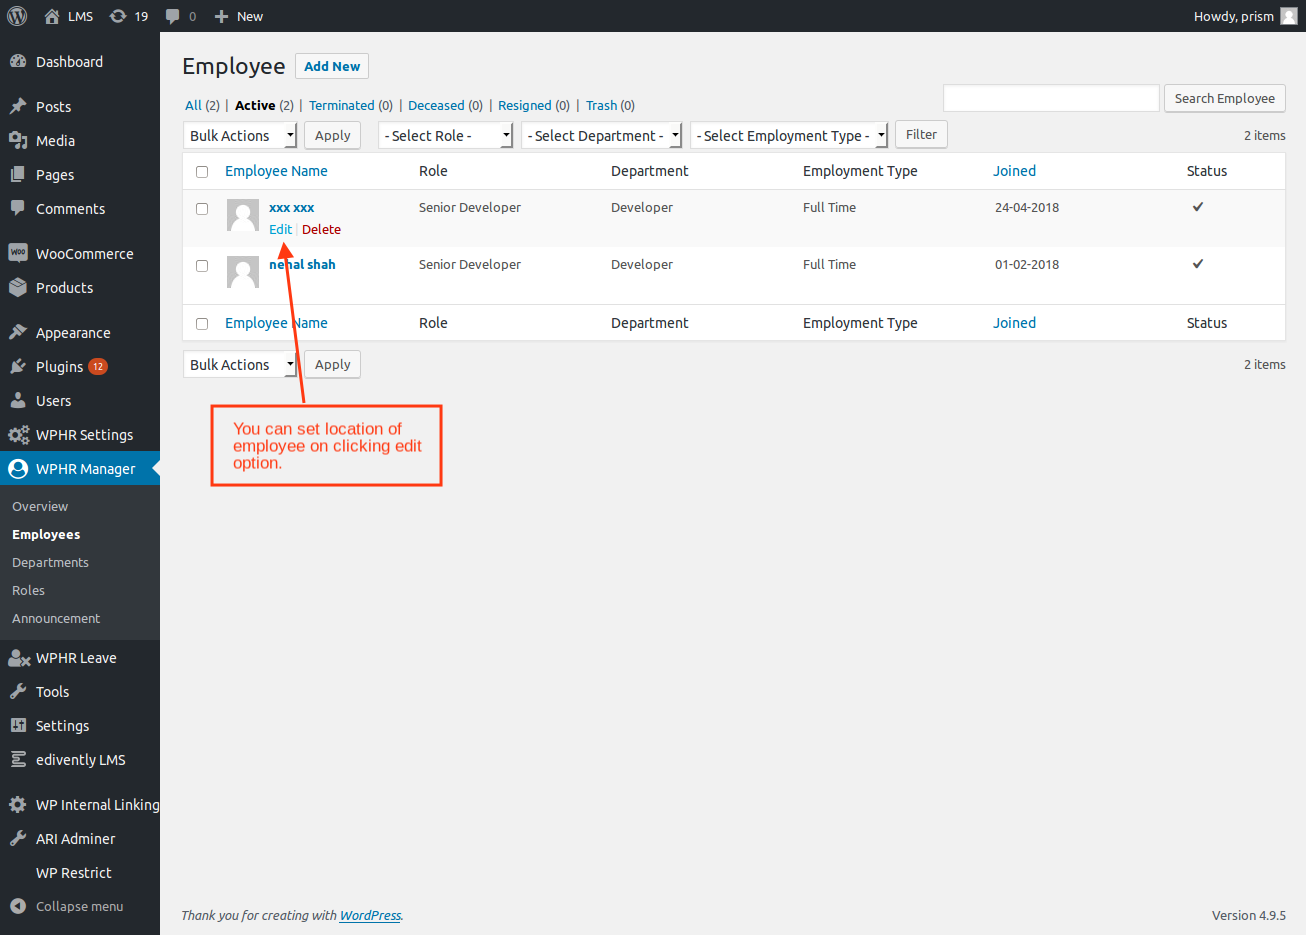Viewport: 1306px width, 935px height.
Task: Click the Filter button
Action: pos(921,134)
